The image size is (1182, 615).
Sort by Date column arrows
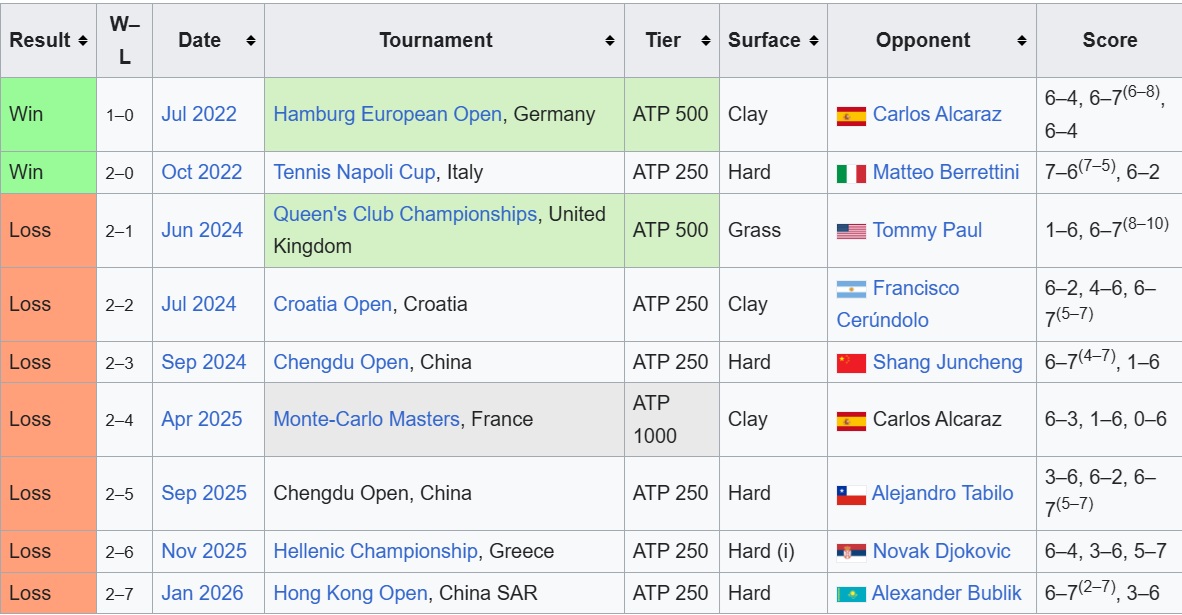(x=251, y=41)
